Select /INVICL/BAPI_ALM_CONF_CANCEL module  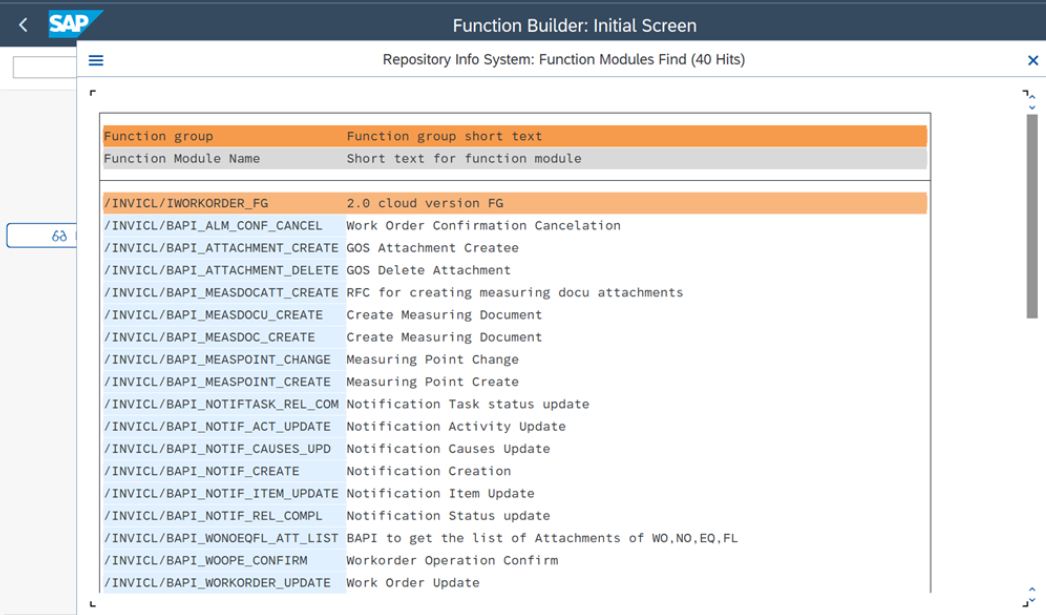pos(213,226)
